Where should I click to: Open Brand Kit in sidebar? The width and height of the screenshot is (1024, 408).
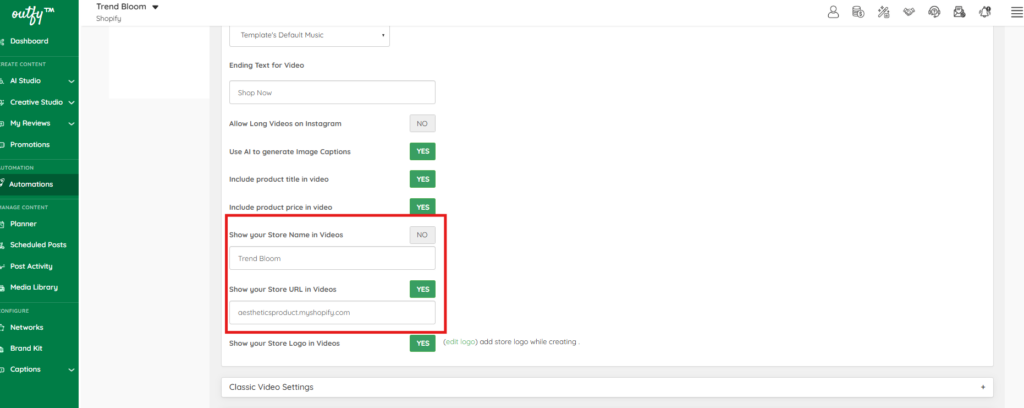pos(26,349)
